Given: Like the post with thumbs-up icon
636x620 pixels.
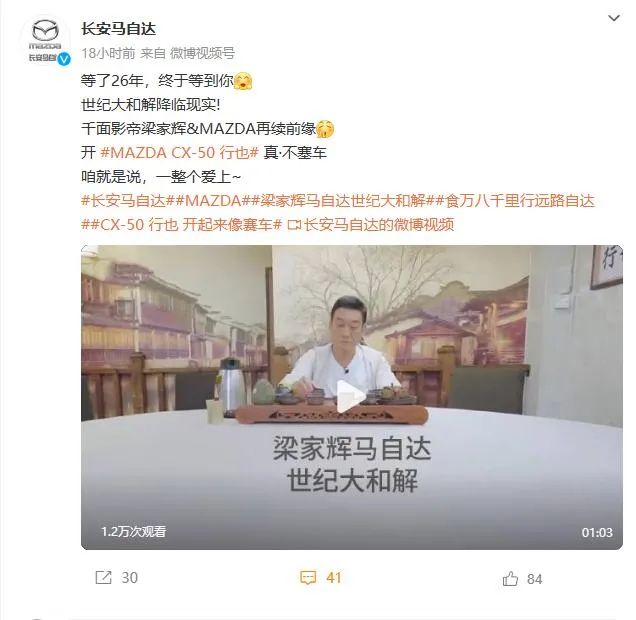Looking at the screenshot, I should coord(510,578).
